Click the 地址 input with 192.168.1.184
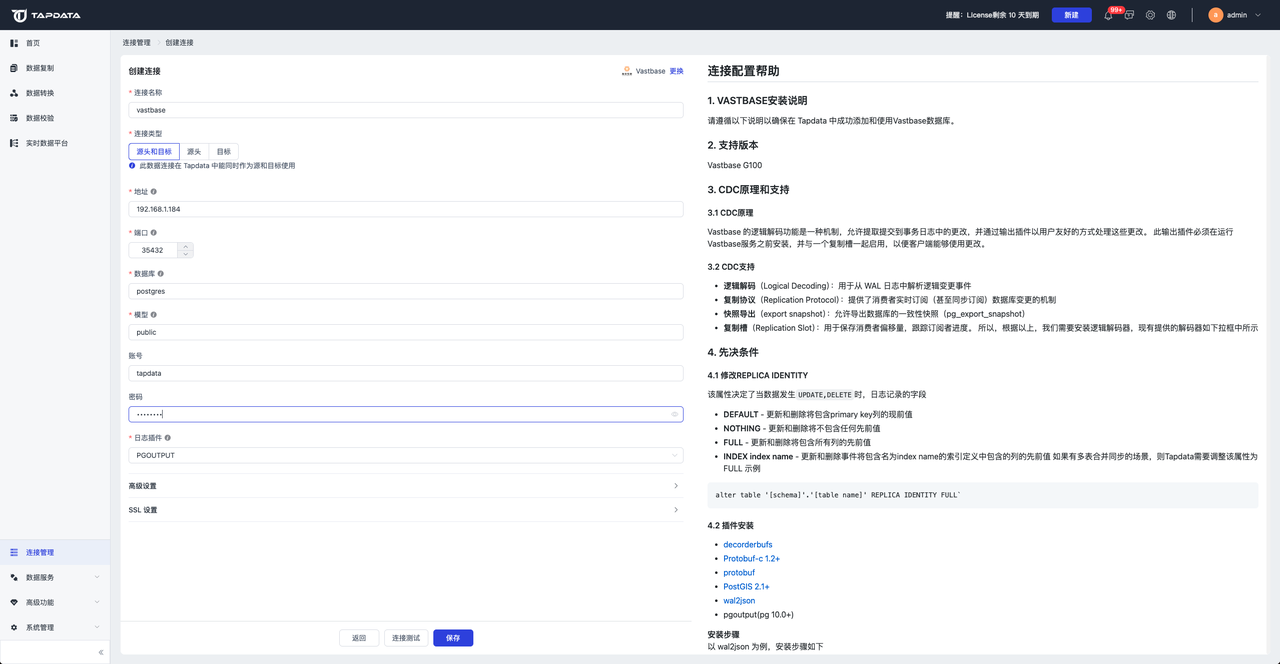This screenshot has height=664, width=1280. coord(406,209)
